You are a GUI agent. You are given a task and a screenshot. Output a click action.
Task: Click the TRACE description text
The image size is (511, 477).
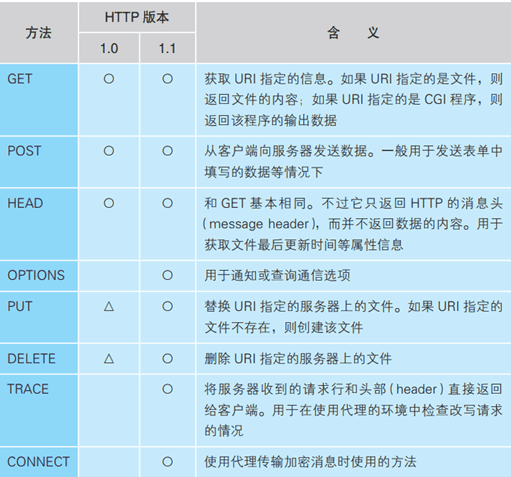tap(353, 410)
